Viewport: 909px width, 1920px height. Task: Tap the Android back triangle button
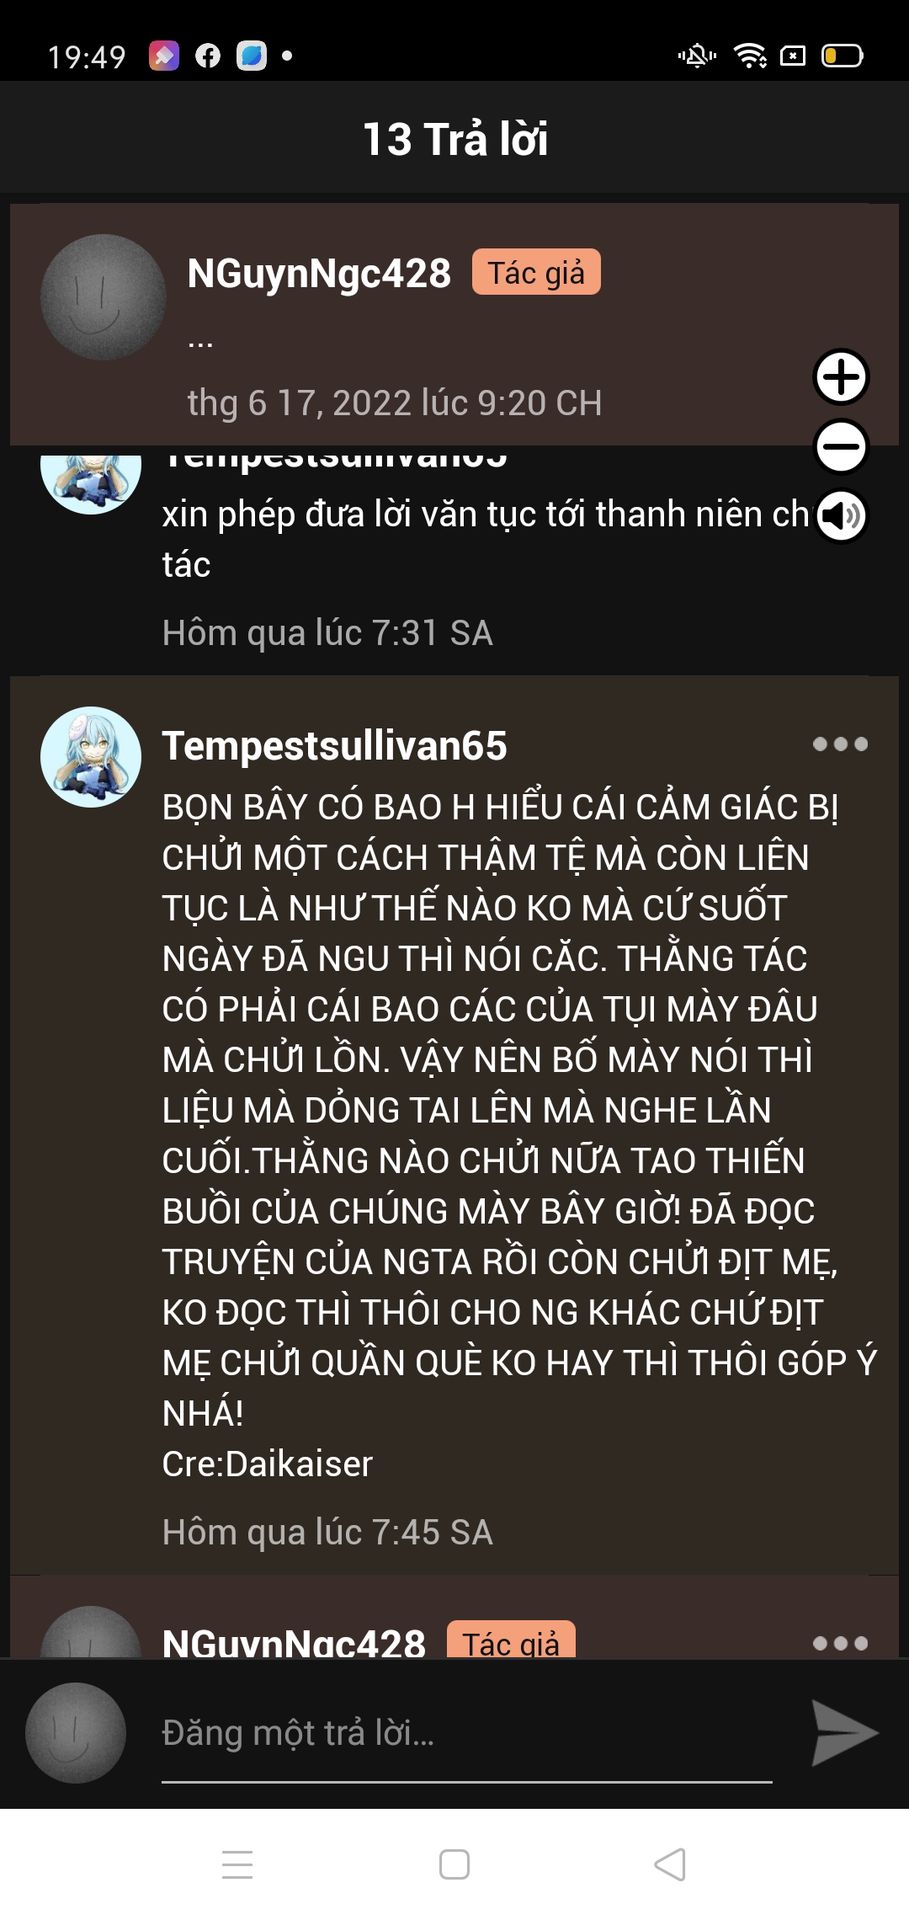coord(670,1864)
